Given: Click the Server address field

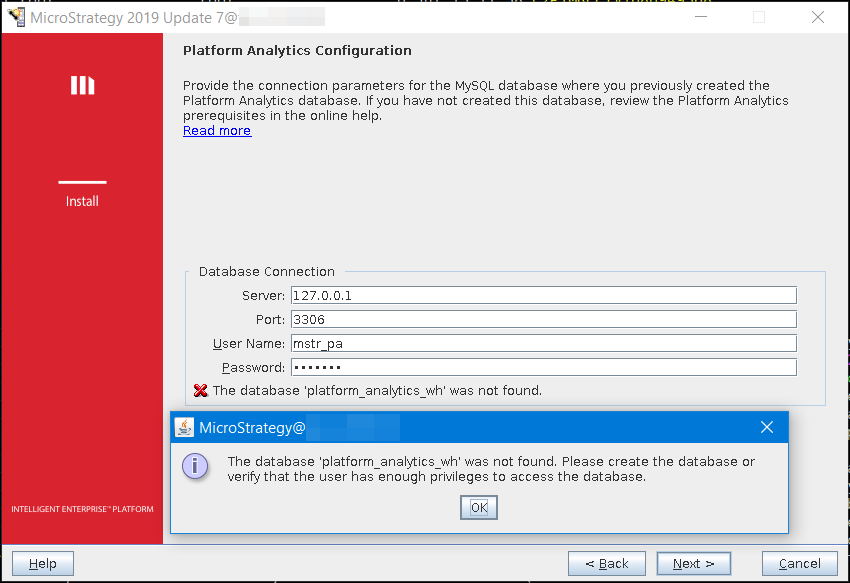Looking at the screenshot, I should [x=544, y=295].
